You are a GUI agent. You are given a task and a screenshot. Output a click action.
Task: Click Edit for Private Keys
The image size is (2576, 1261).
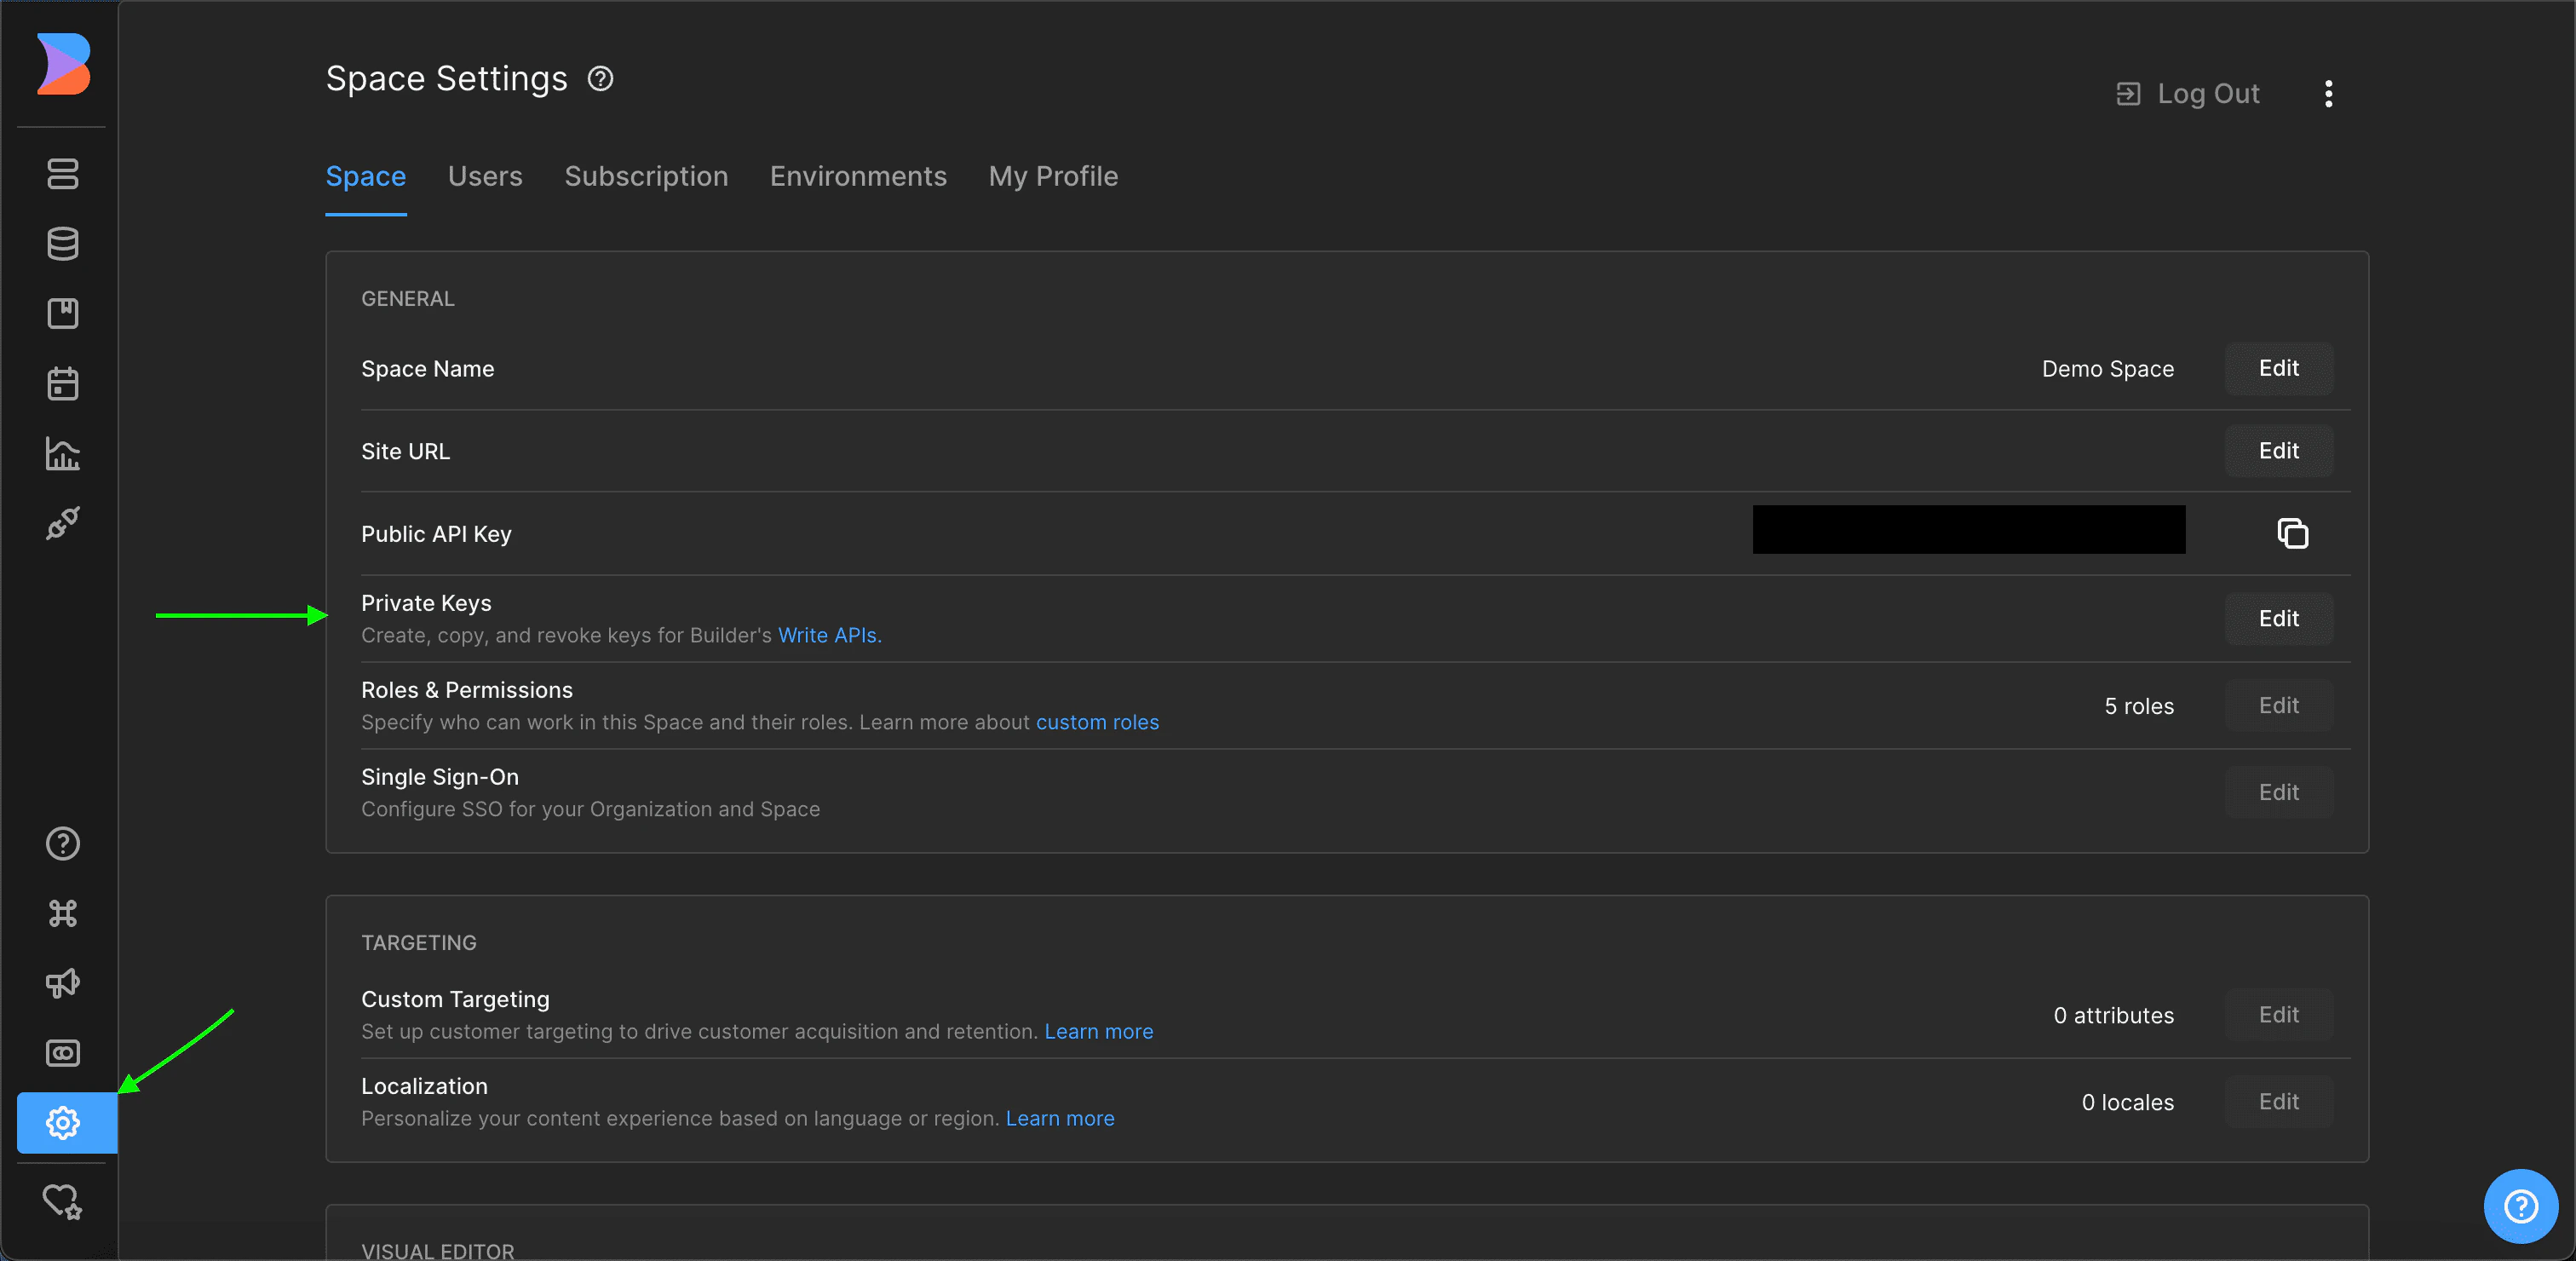2278,619
